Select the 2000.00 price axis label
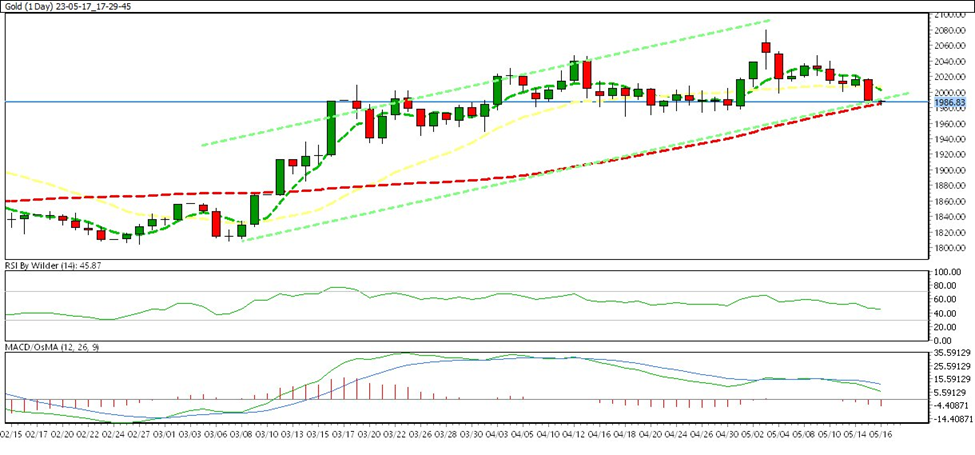This screenshot has height=455, width=975. coord(949,93)
